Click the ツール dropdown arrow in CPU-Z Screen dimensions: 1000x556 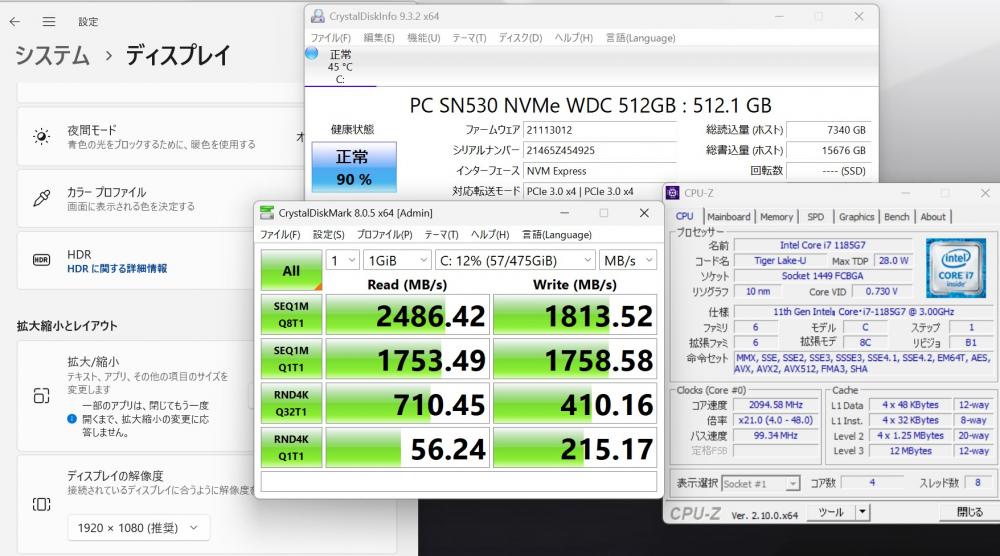(x=862, y=512)
